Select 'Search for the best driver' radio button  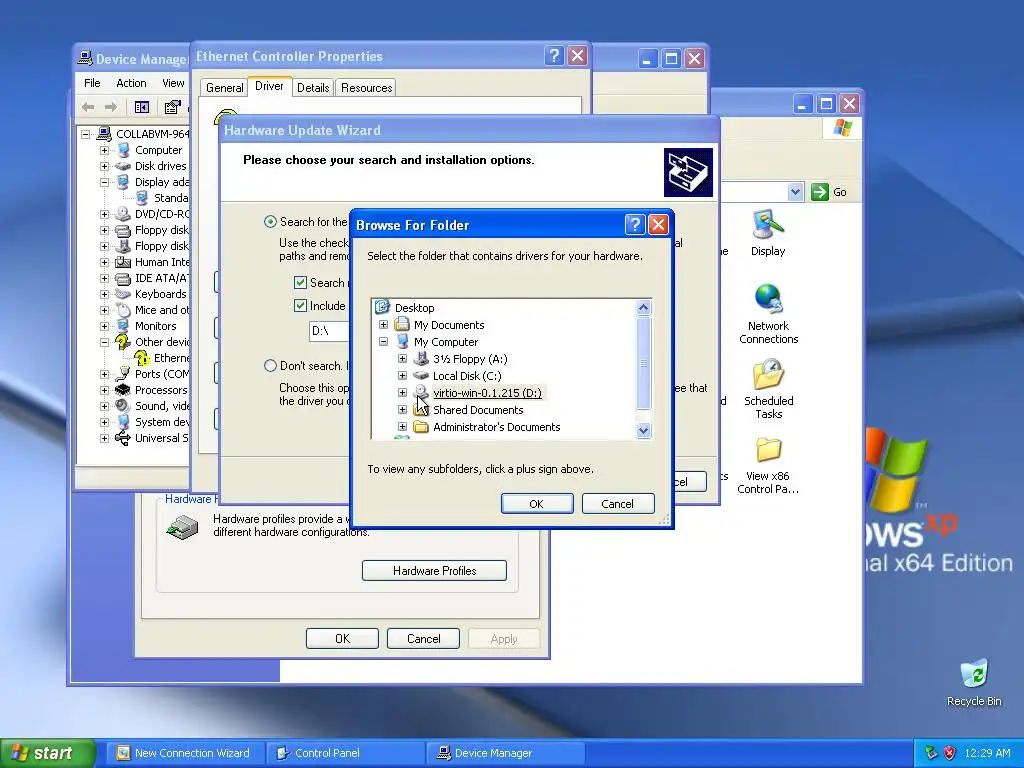coord(270,222)
